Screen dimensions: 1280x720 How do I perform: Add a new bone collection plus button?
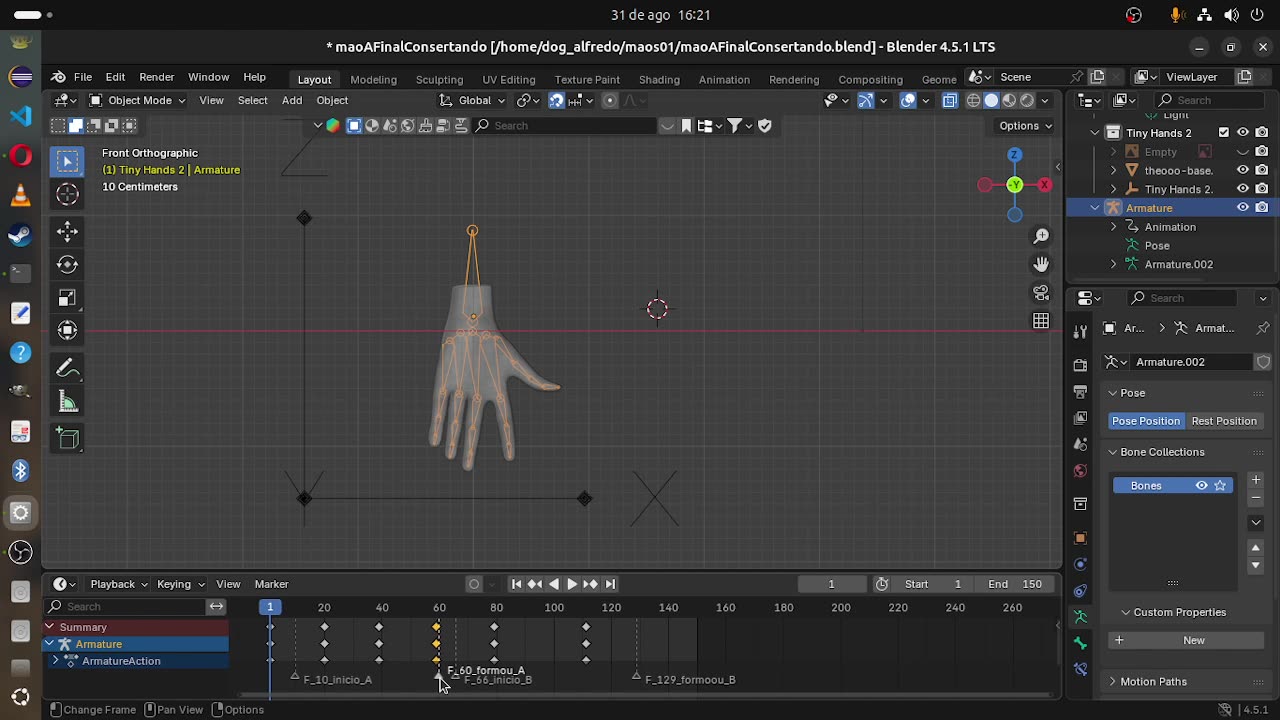point(1256,480)
